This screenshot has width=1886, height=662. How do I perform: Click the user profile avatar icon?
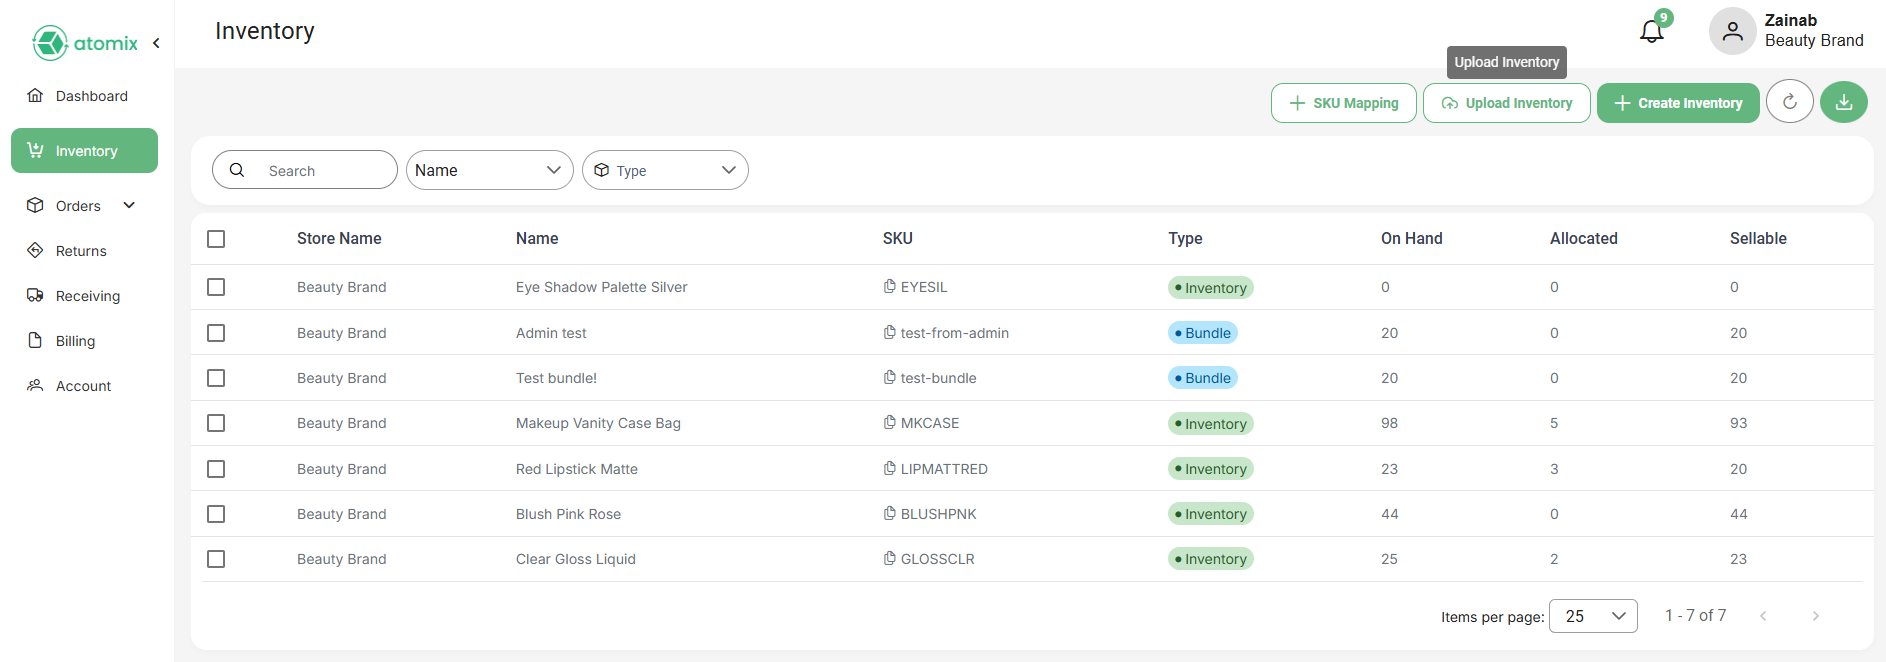pyautogui.click(x=1732, y=31)
